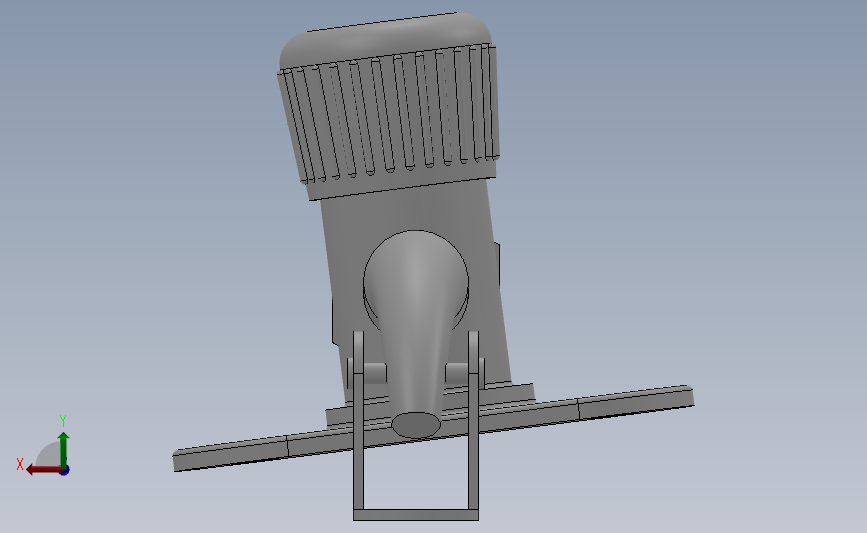Select the right vertical arm of the U-bracket
The height and width of the screenshot is (533, 867).
[x=473, y=420]
